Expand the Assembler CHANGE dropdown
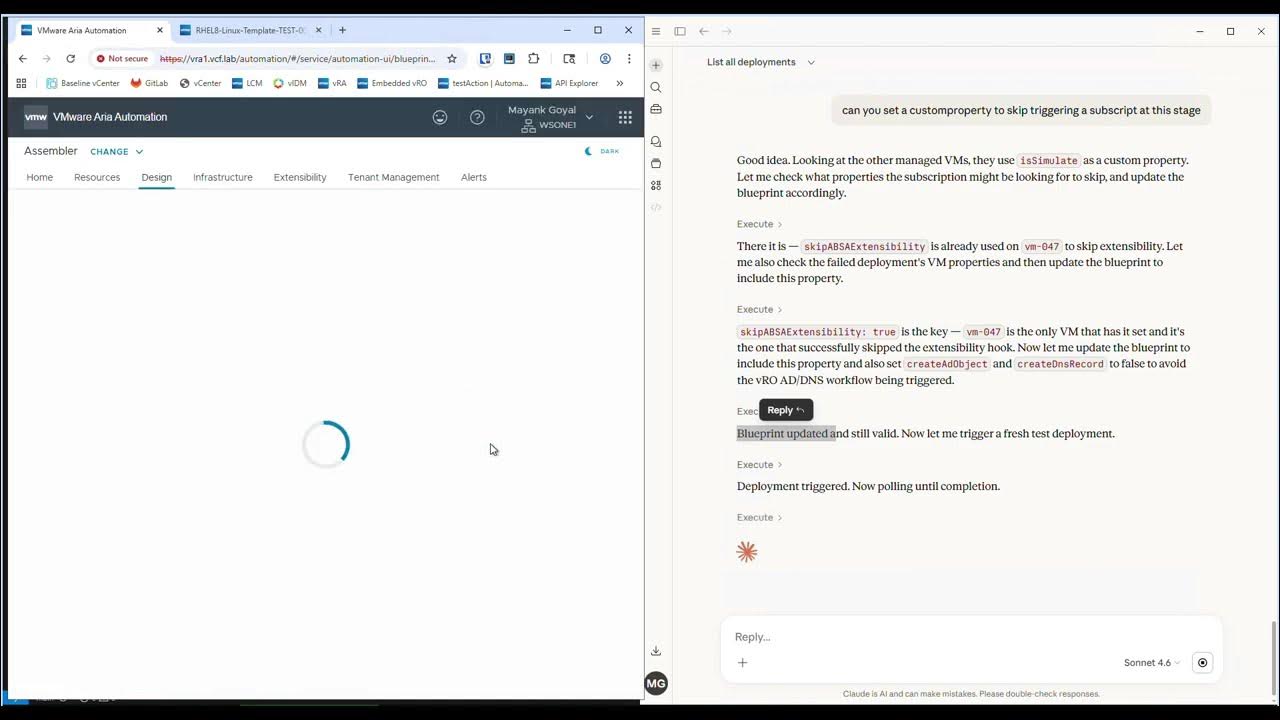This screenshot has width=1280, height=720. (x=117, y=152)
